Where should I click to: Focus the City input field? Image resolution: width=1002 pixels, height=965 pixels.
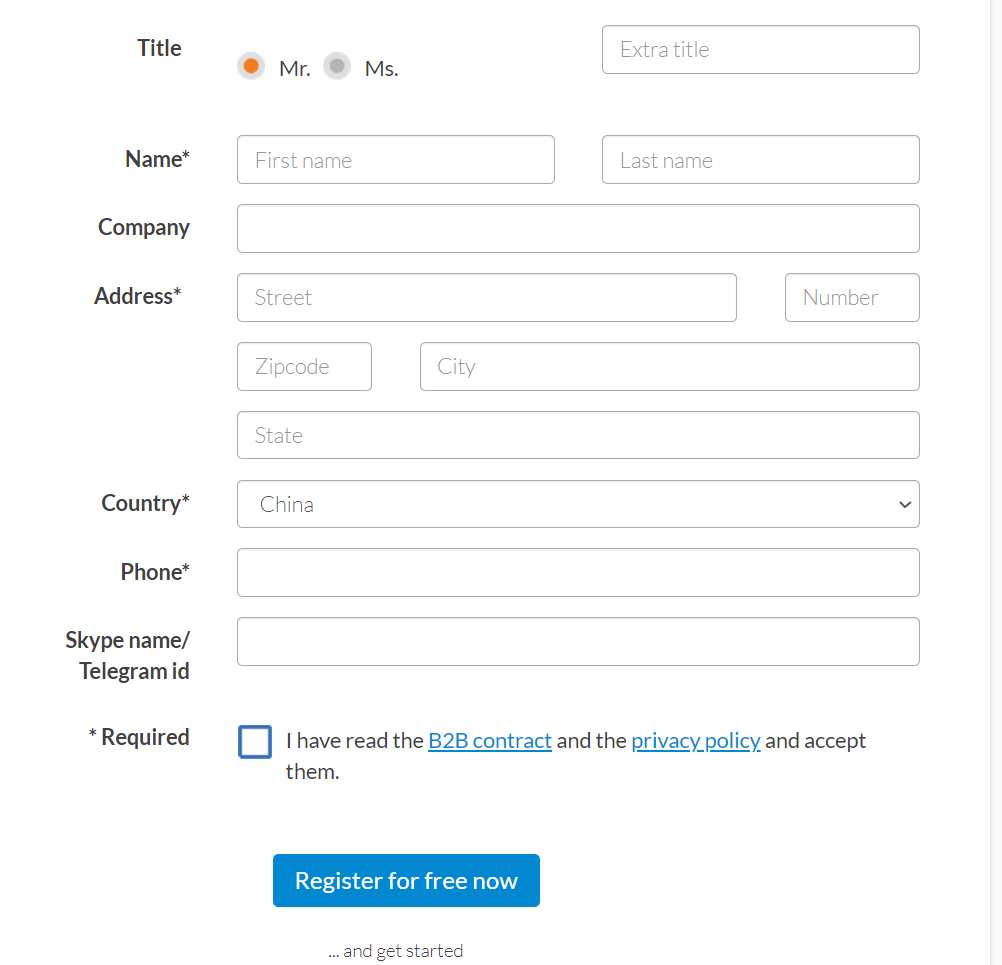(669, 367)
